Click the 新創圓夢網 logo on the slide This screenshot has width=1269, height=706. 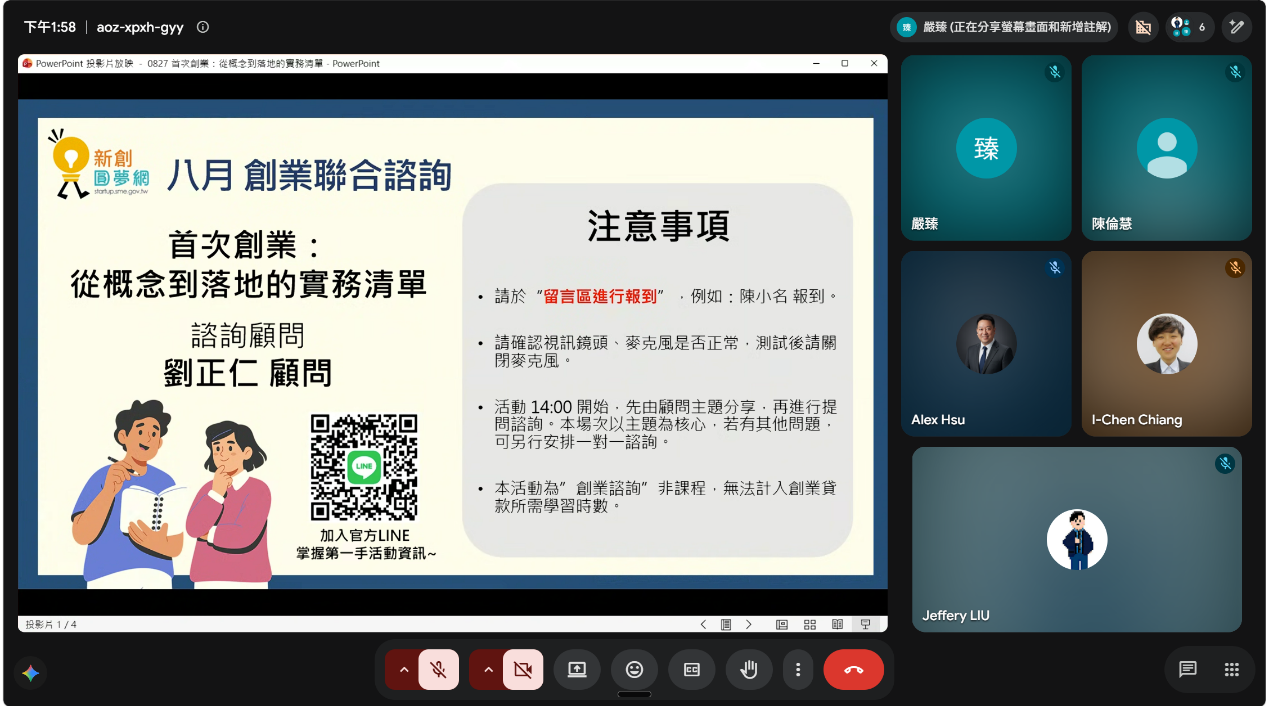(x=101, y=162)
